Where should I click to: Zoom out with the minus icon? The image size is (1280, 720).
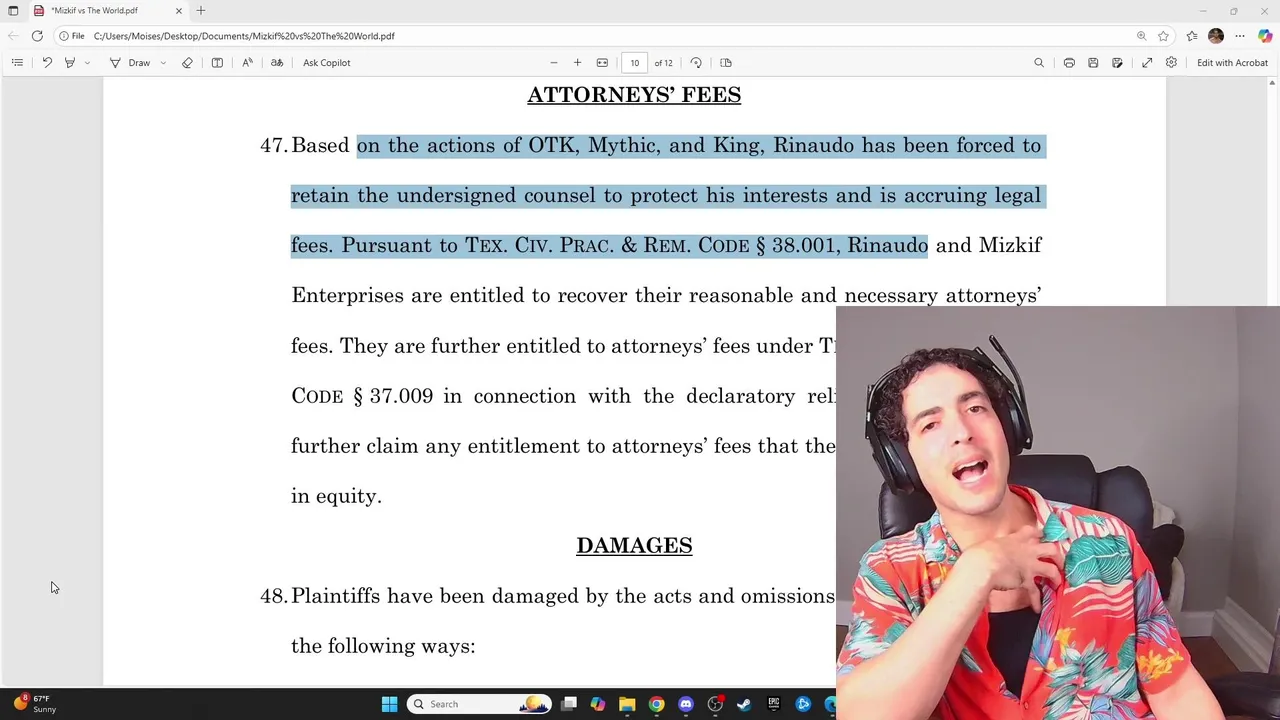point(554,62)
